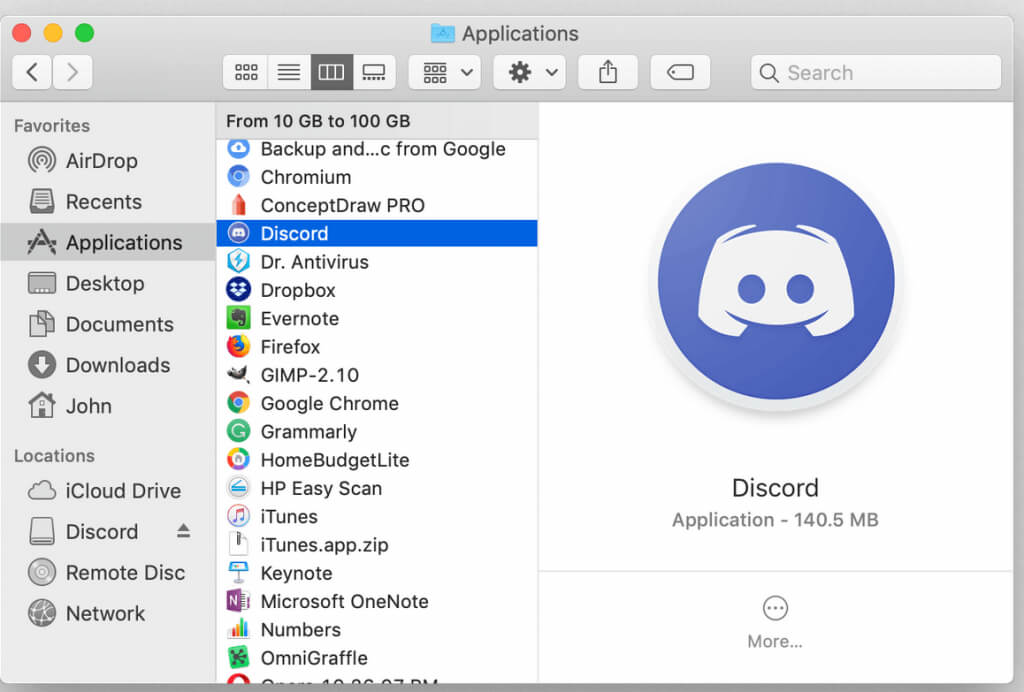Select Evernote in the applications list
Viewport: 1024px width, 692px height.
point(299,318)
